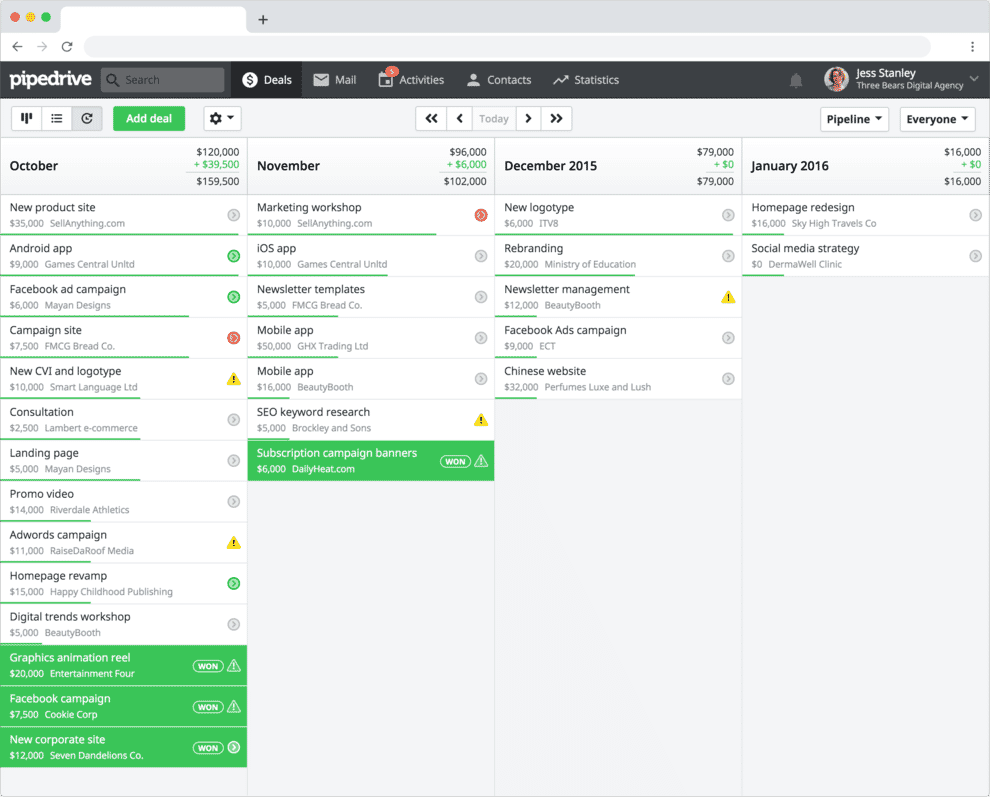990x797 pixels.
Task: Click the Add deal button
Action: click(149, 118)
